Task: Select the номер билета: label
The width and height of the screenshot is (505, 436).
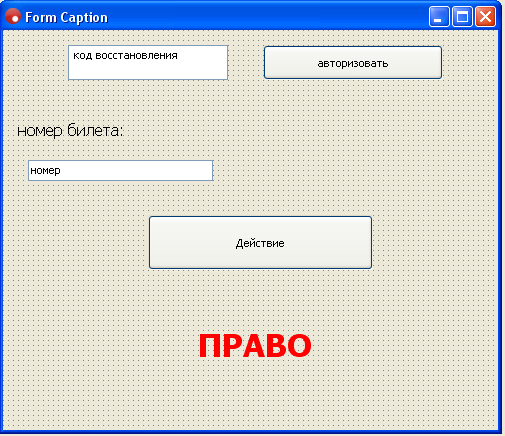Action: (70, 130)
